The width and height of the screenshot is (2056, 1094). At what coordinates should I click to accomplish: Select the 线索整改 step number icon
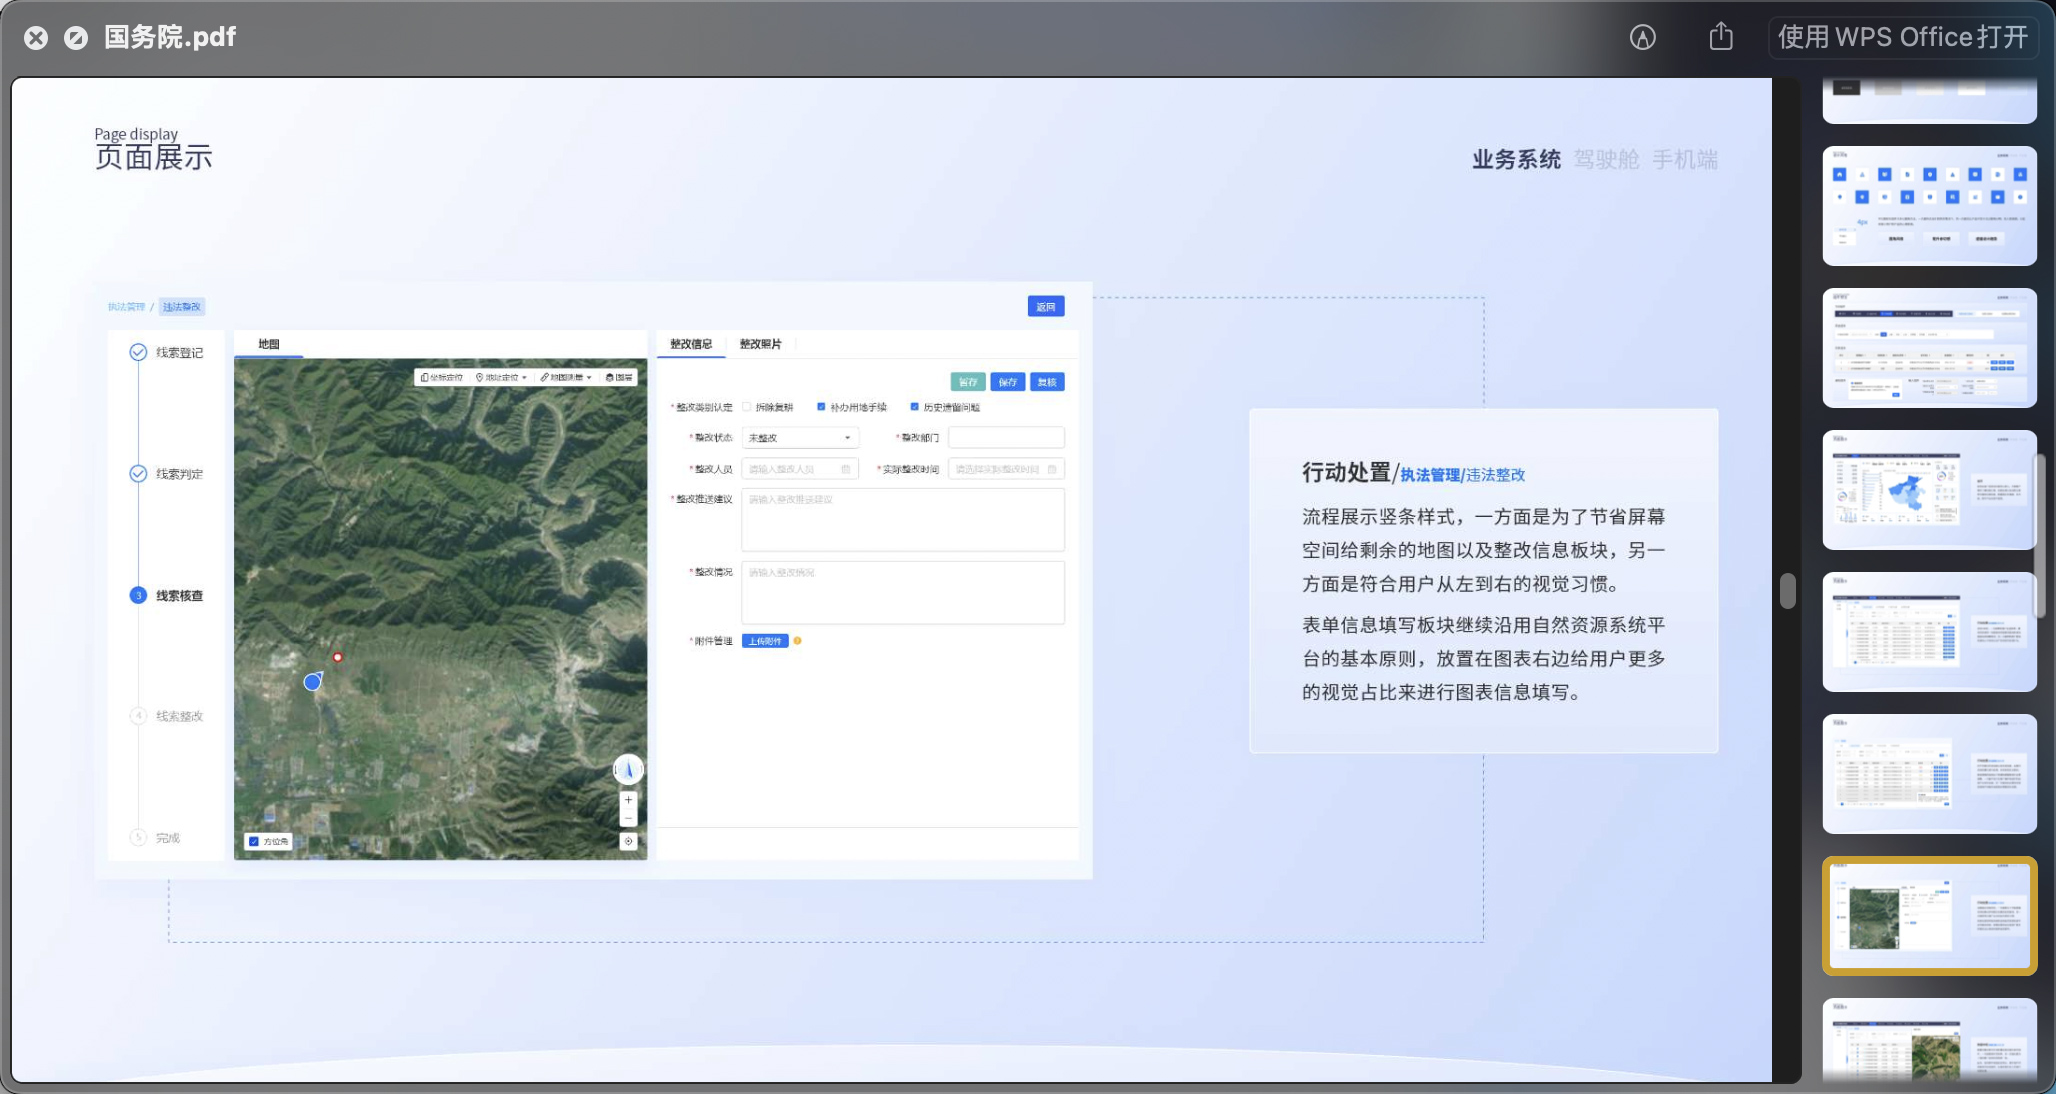tap(138, 716)
